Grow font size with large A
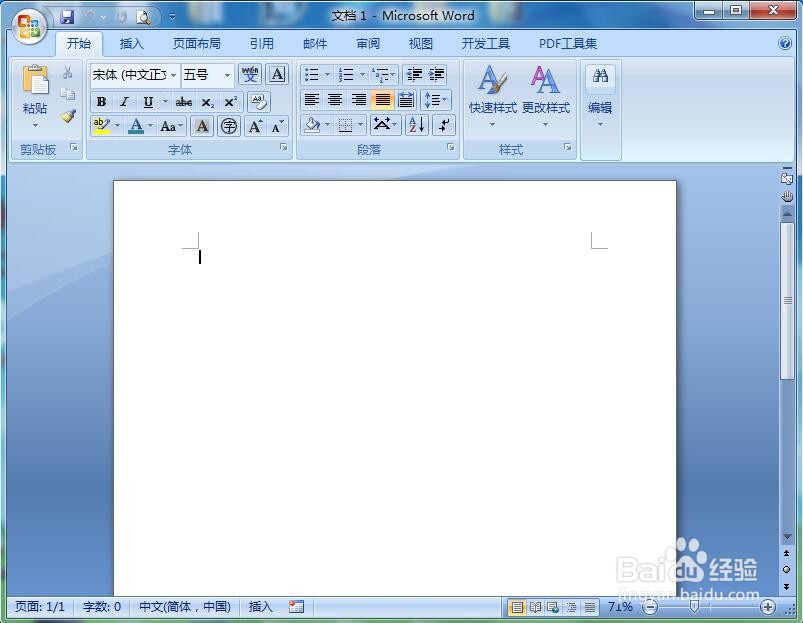This screenshot has height=623, width=803. click(255, 125)
